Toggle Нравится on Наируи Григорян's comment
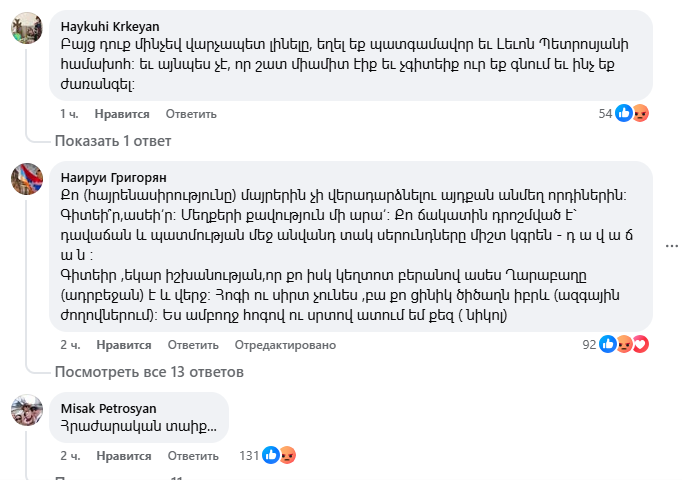This screenshot has height=480, width=682. coord(123,345)
